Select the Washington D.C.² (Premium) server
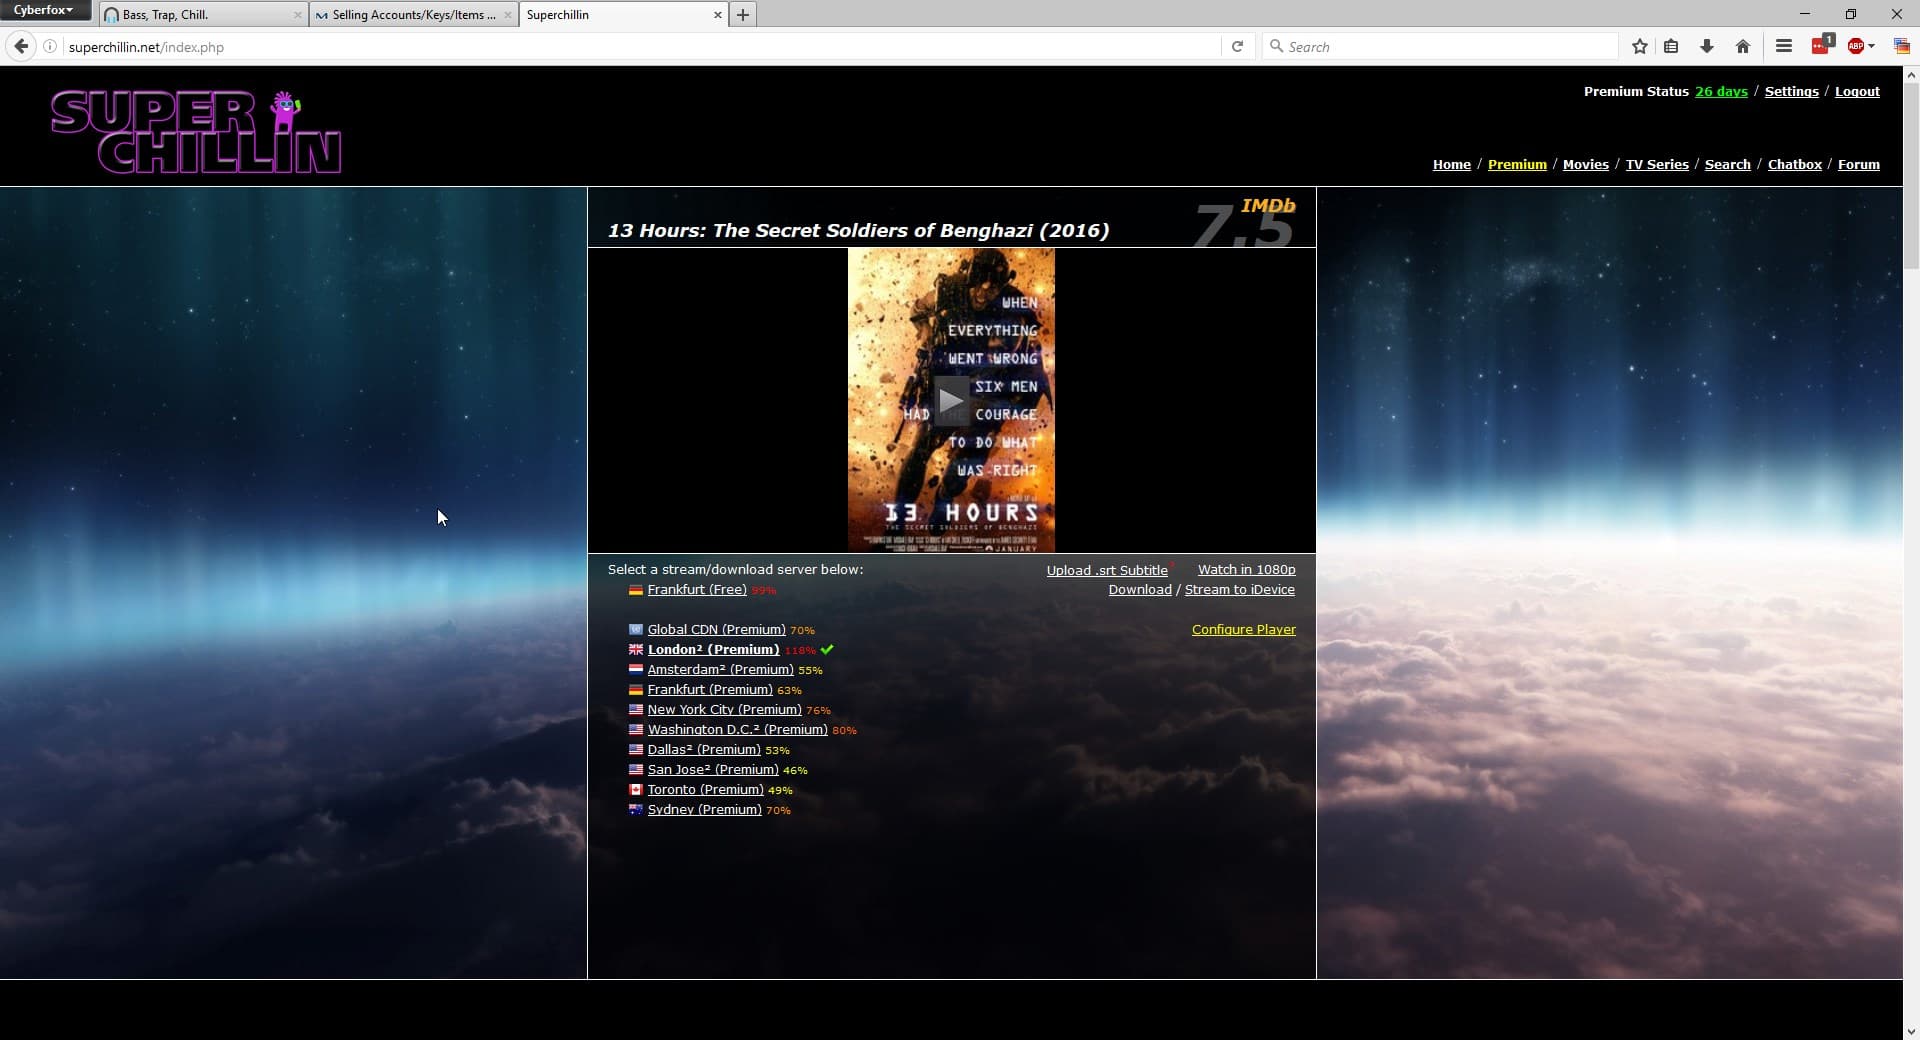This screenshot has height=1040, width=1920. pyautogui.click(x=737, y=729)
